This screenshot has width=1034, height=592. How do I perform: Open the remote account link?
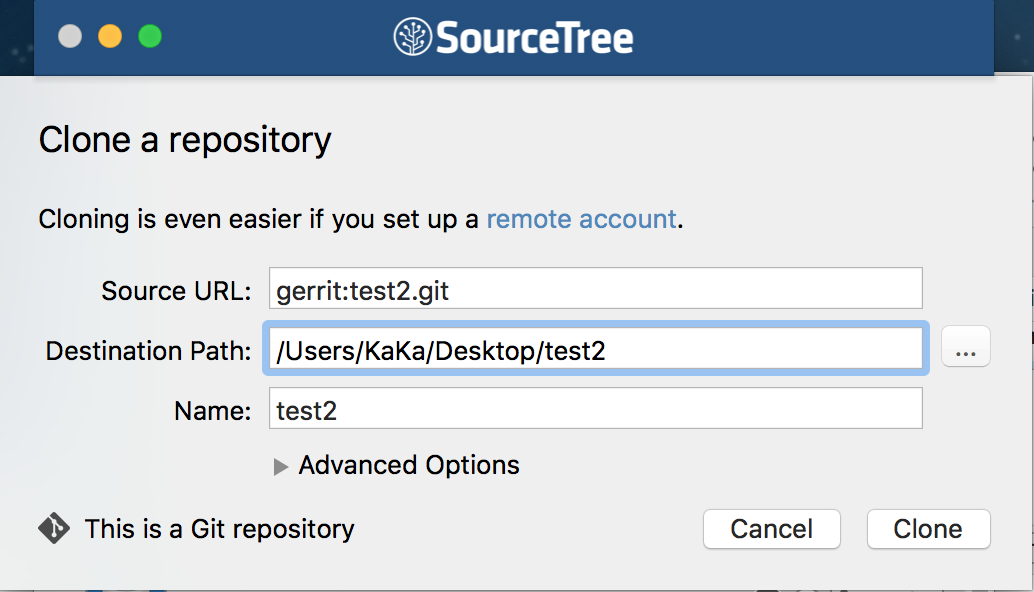pos(582,219)
